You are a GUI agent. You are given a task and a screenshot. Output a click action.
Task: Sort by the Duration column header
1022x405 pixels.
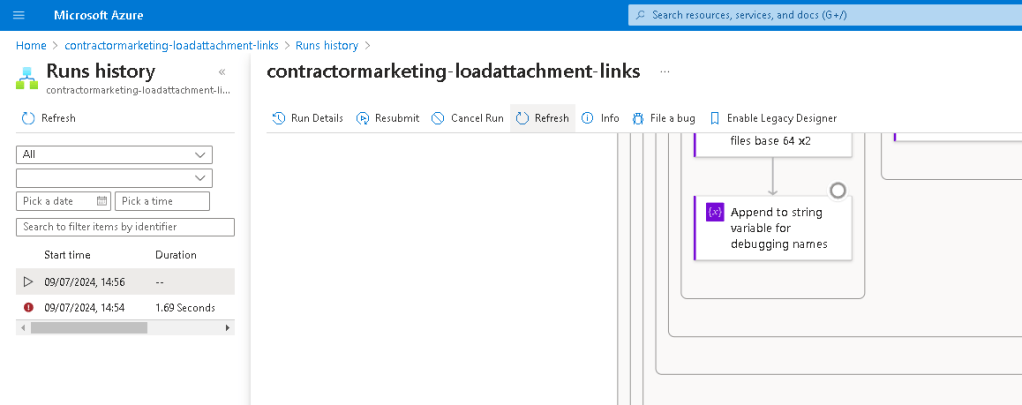(x=175, y=255)
